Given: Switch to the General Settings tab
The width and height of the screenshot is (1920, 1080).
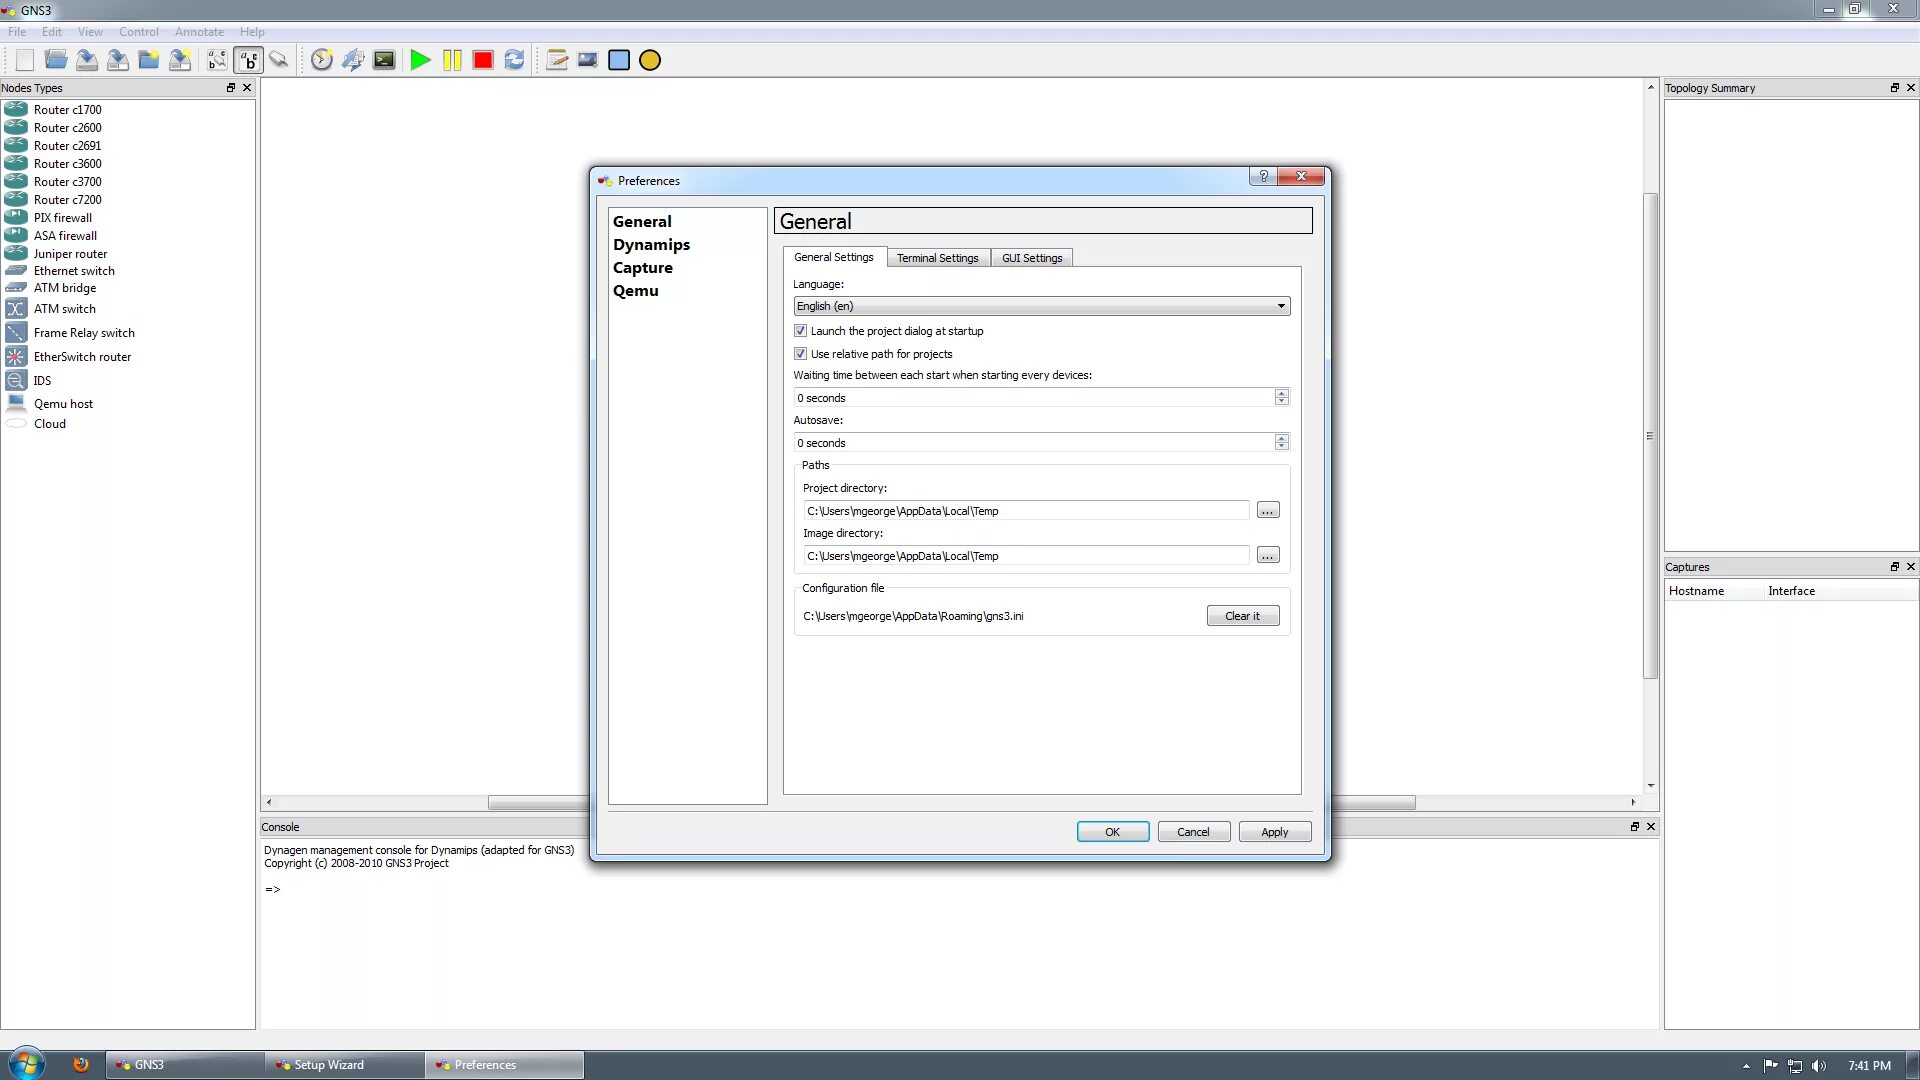Looking at the screenshot, I should pyautogui.click(x=833, y=257).
